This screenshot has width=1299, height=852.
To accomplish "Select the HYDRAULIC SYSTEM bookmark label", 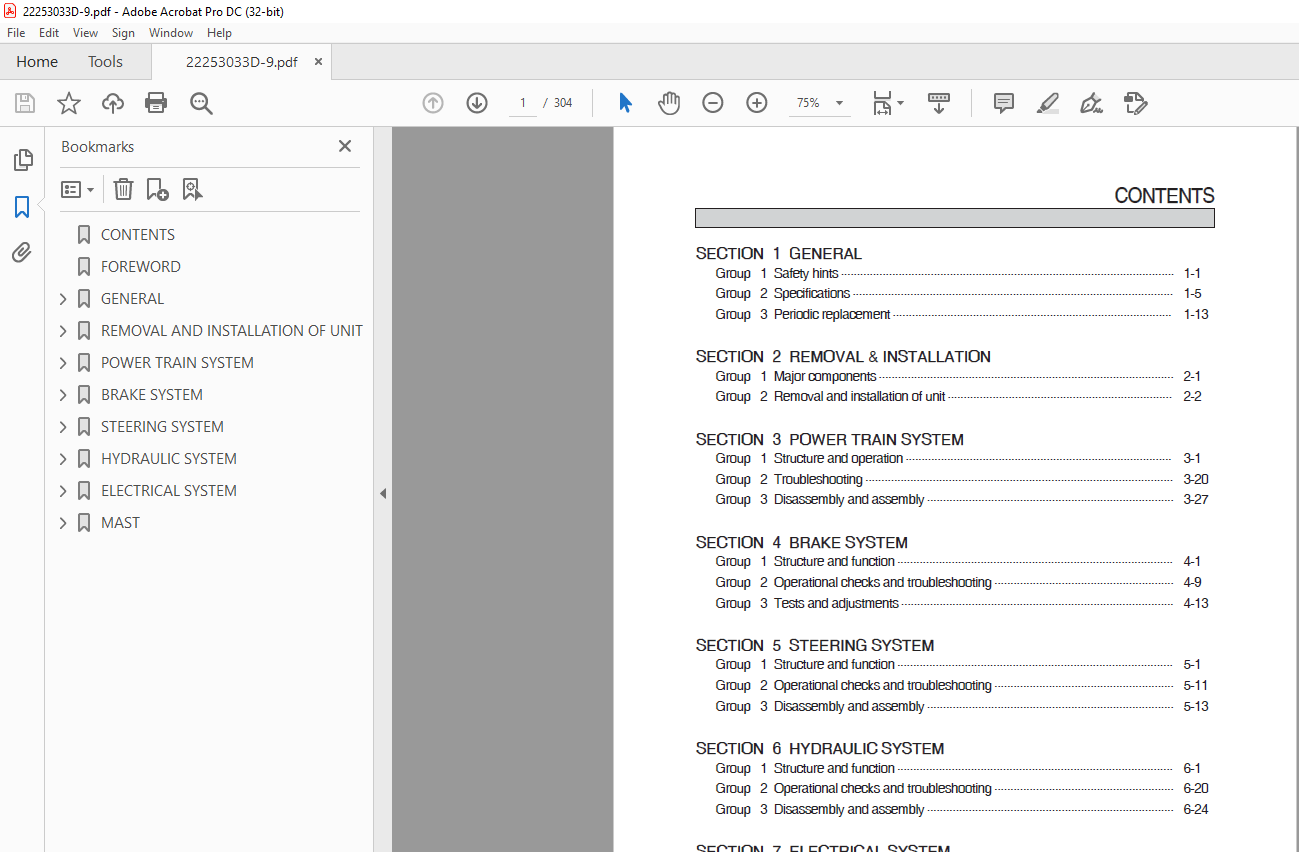I will tap(169, 459).
